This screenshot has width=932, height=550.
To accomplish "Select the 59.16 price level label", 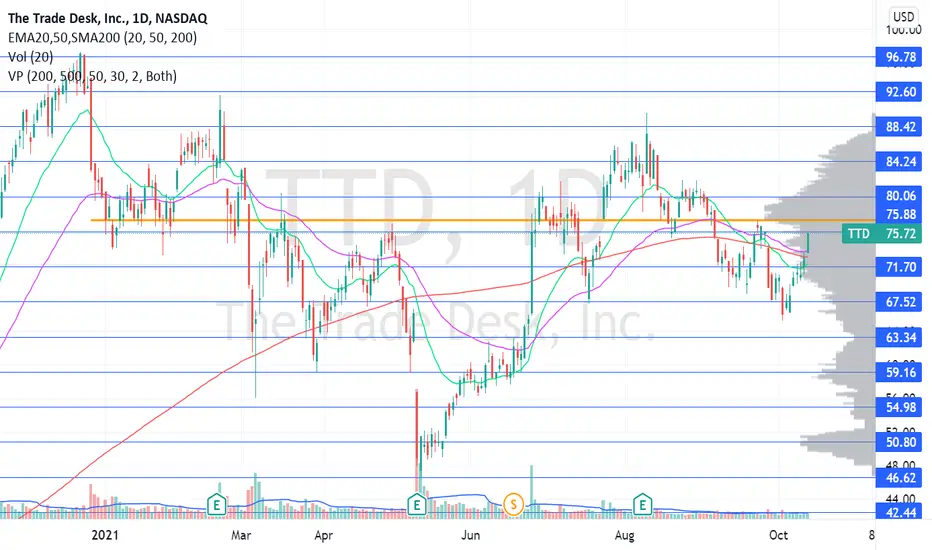I will (x=899, y=372).
